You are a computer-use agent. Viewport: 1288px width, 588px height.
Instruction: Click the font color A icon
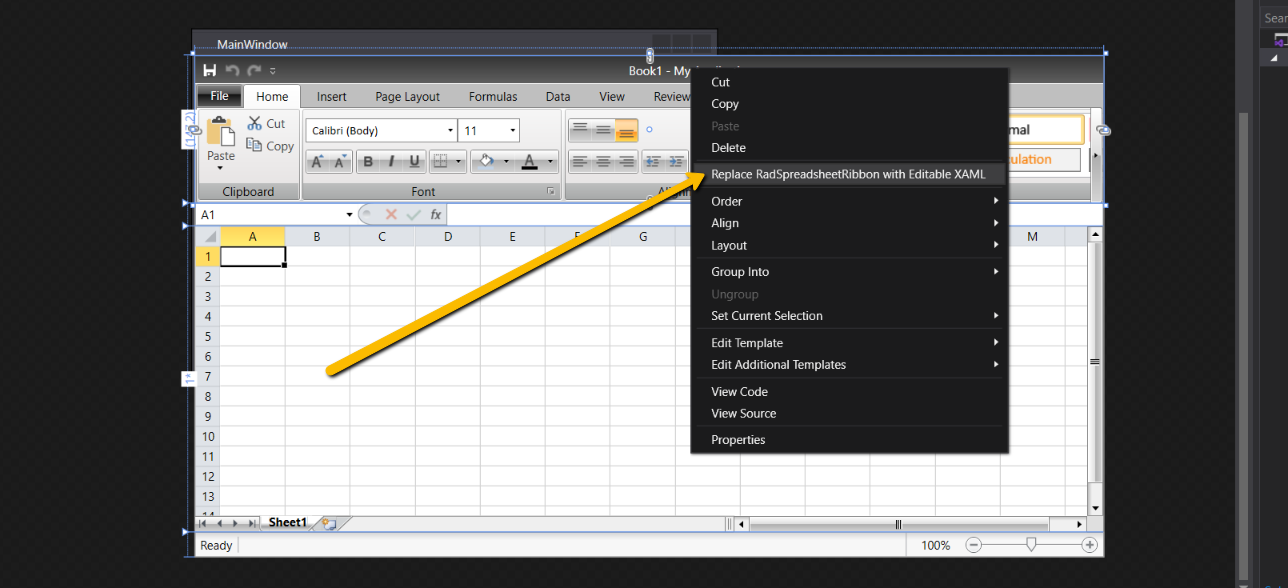pyautogui.click(x=529, y=161)
